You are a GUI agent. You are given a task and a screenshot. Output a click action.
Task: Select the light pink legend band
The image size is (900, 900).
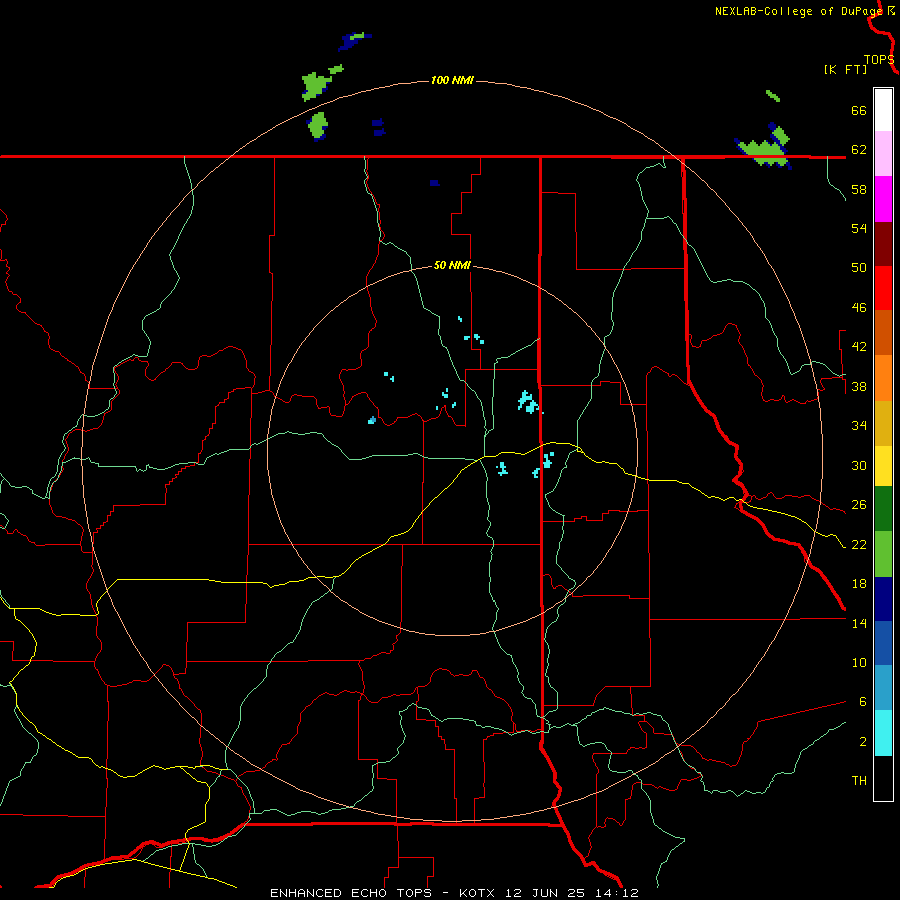click(x=883, y=154)
